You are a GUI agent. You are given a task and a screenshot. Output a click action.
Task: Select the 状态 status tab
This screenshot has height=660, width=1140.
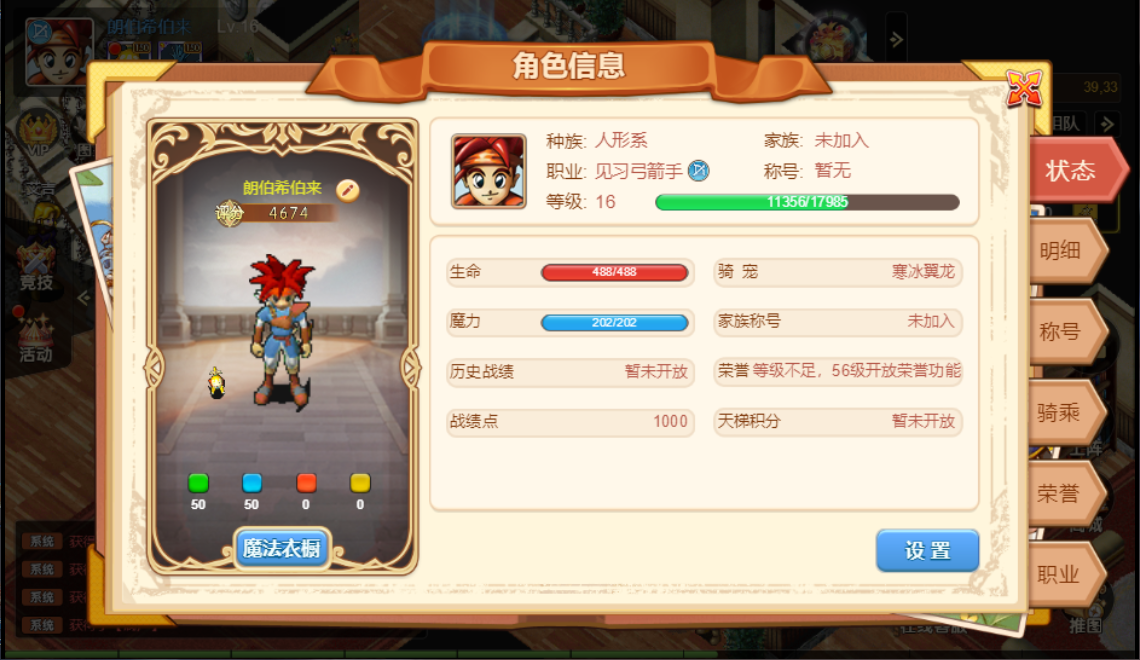(1077, 171)
